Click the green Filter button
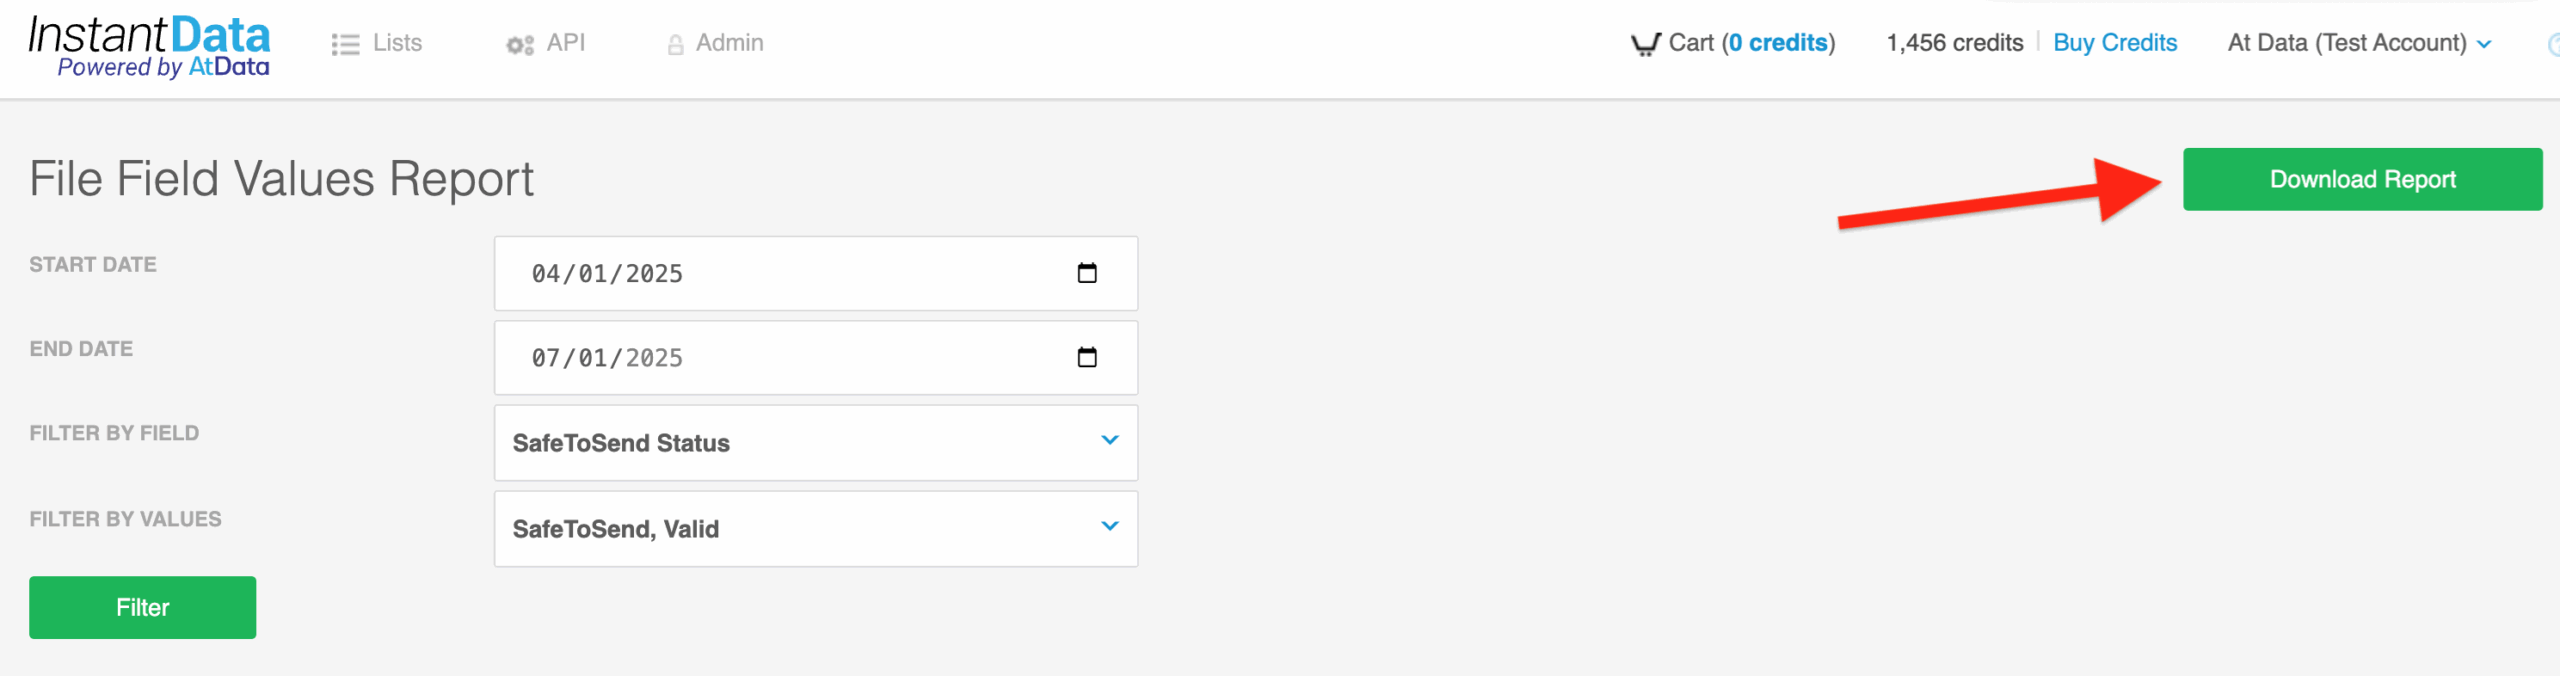The height and width of the screenshot is (676, 2560). tap(142, 607)
